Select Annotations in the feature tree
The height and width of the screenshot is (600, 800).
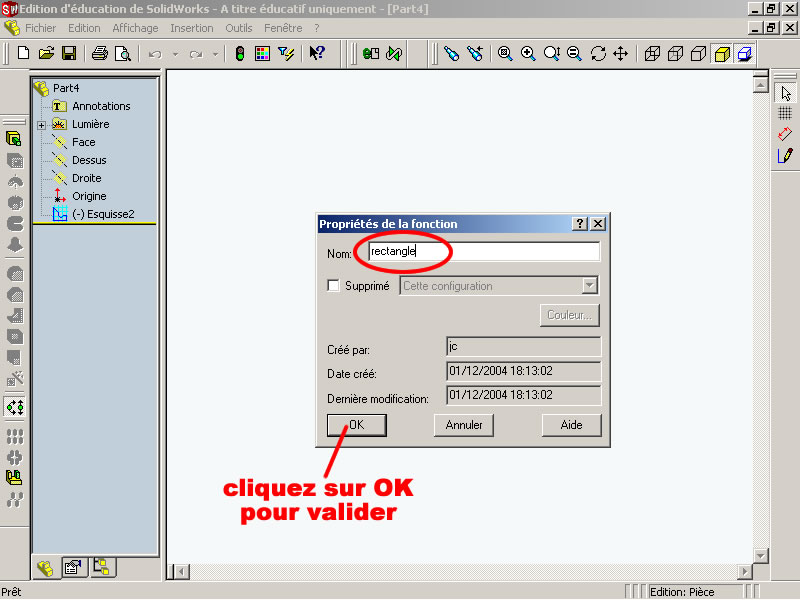coord(101,106)
